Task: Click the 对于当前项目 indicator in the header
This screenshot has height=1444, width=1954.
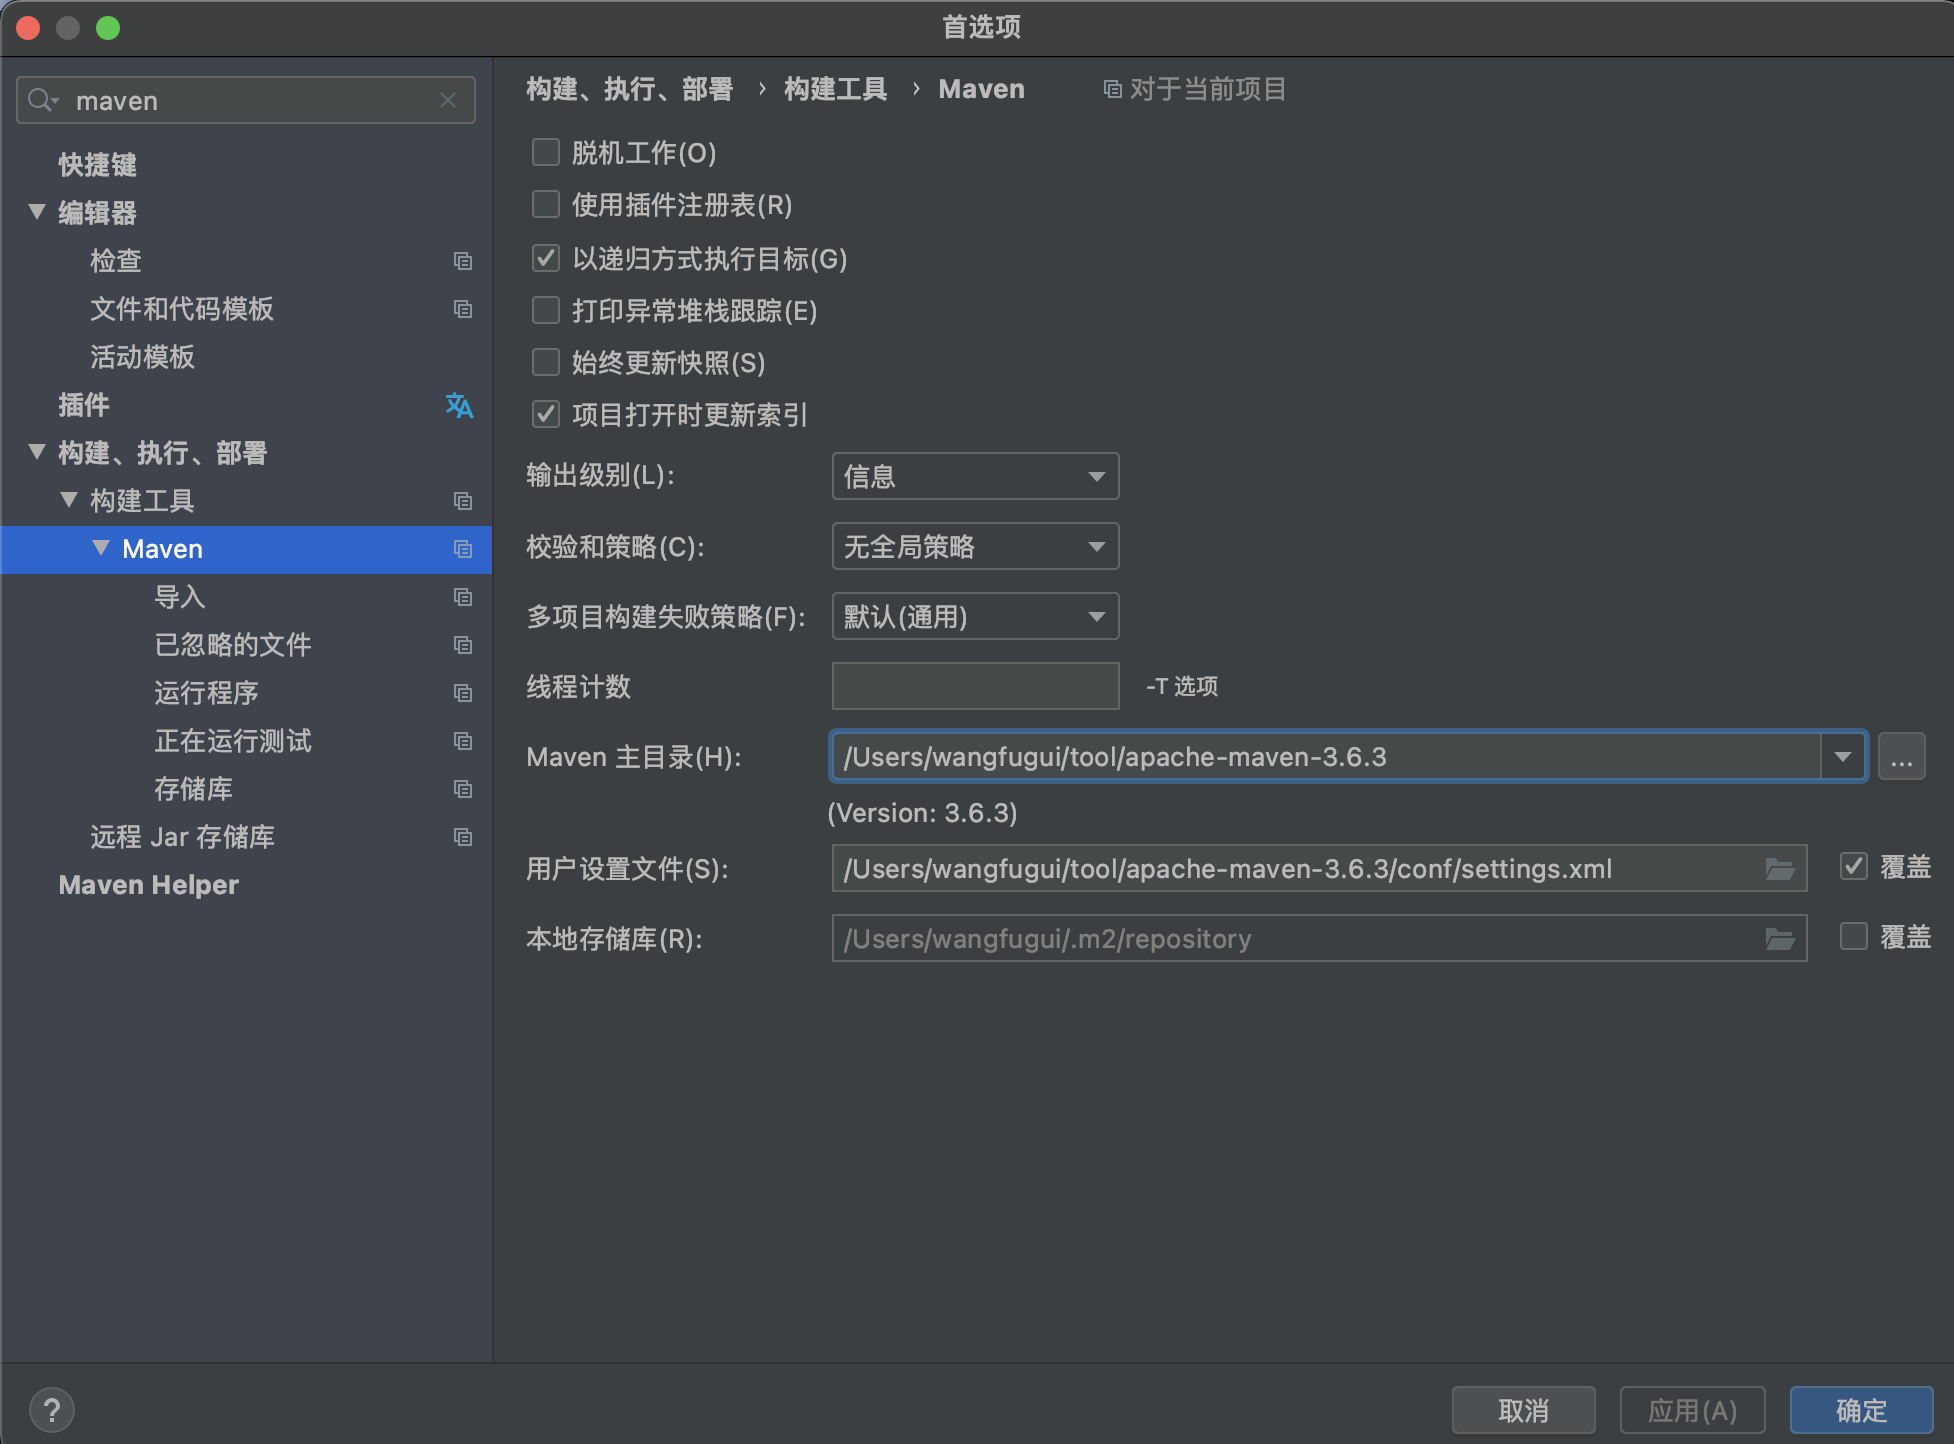Action: (x=1195, y=89)
